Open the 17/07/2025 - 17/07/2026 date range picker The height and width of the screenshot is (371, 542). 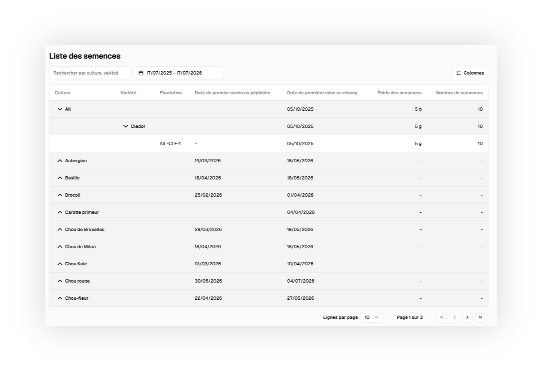[178, 73]
